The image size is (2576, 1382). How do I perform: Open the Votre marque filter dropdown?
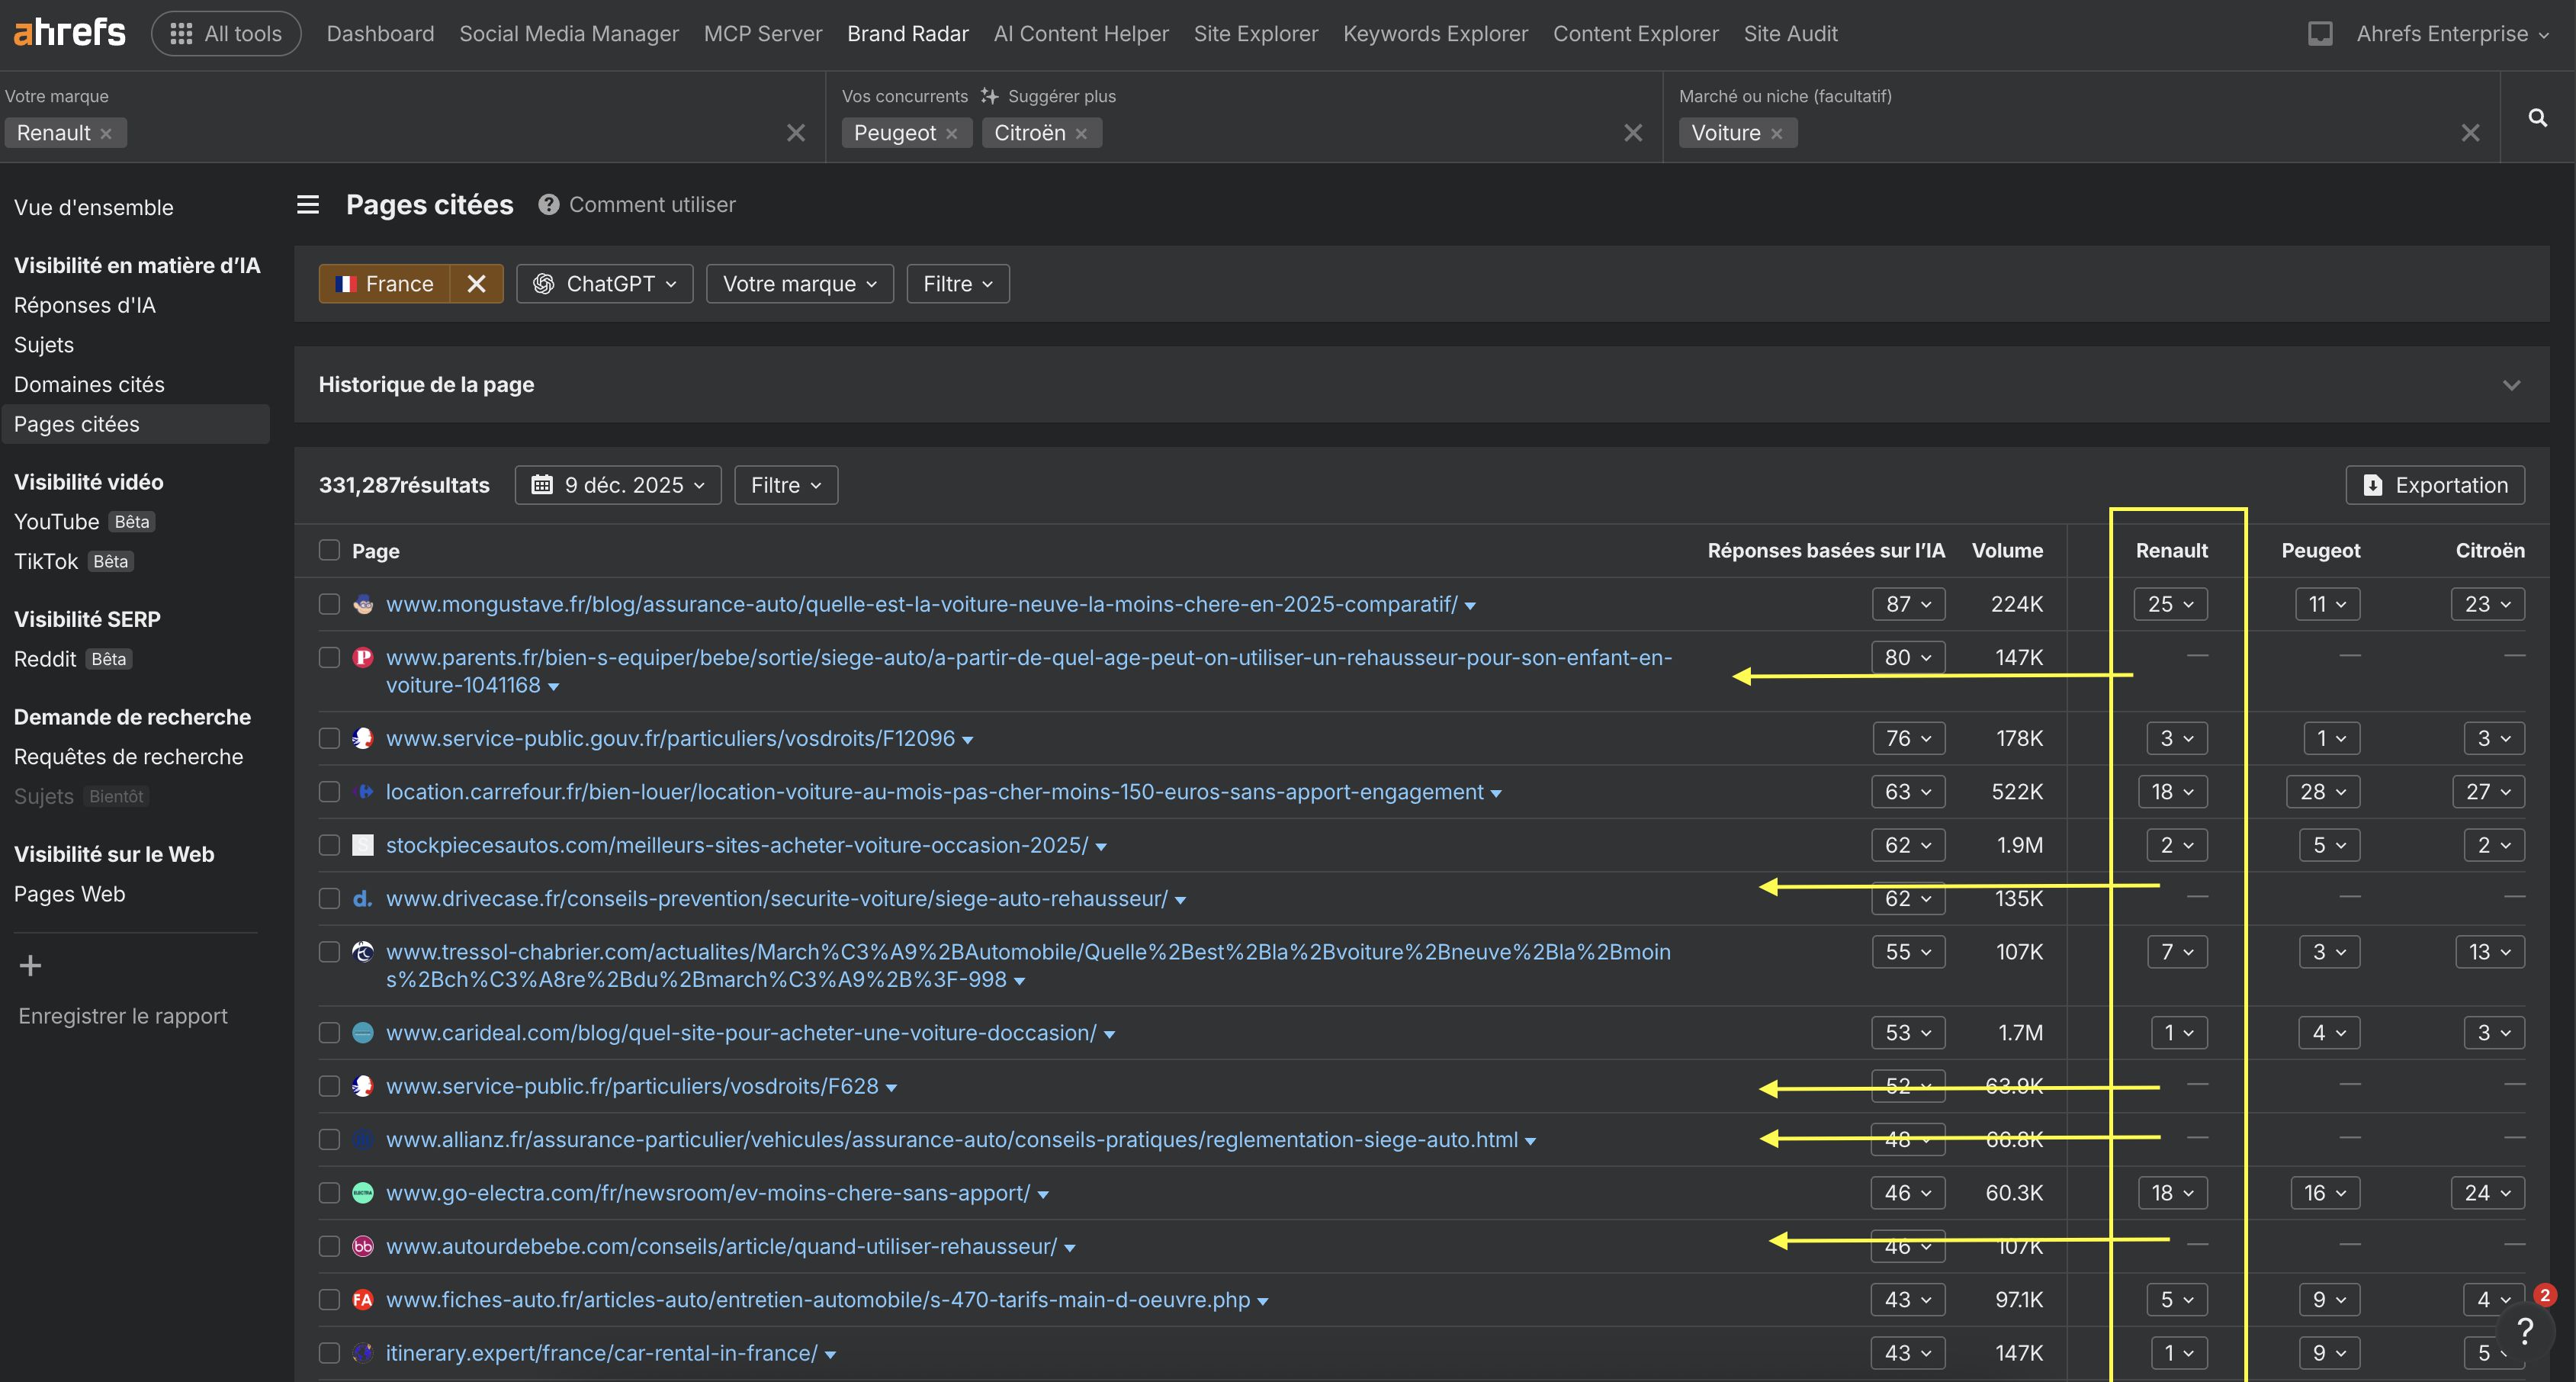[x=798, y=283]
